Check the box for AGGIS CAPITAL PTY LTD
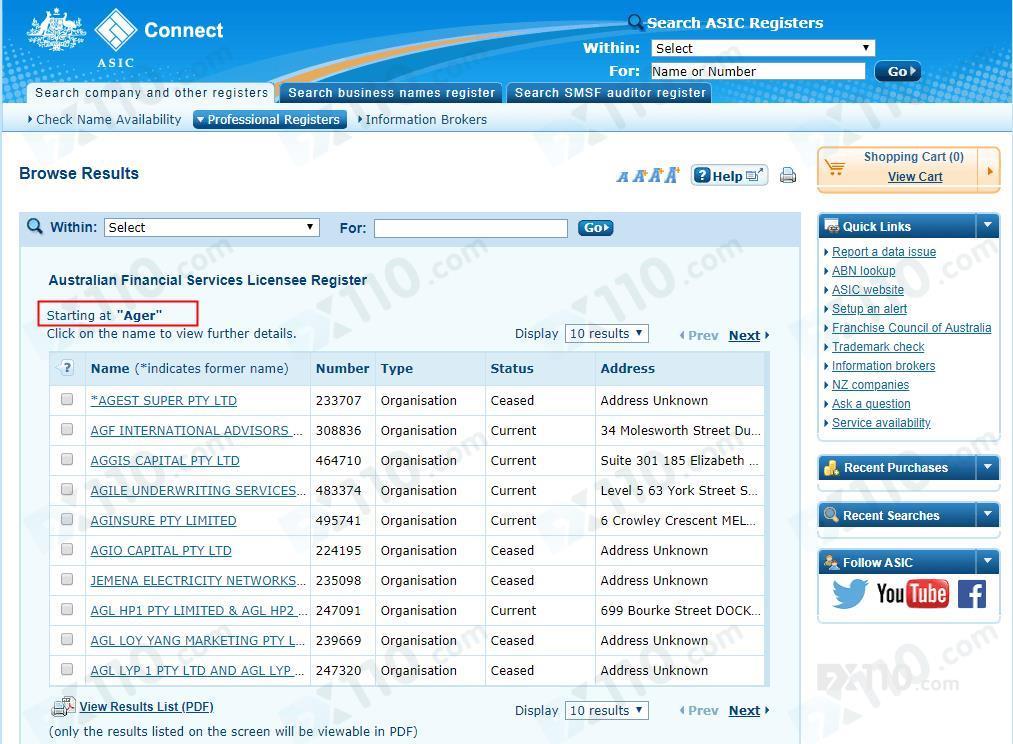1013x744 pixels. click(x=67, y=460)
